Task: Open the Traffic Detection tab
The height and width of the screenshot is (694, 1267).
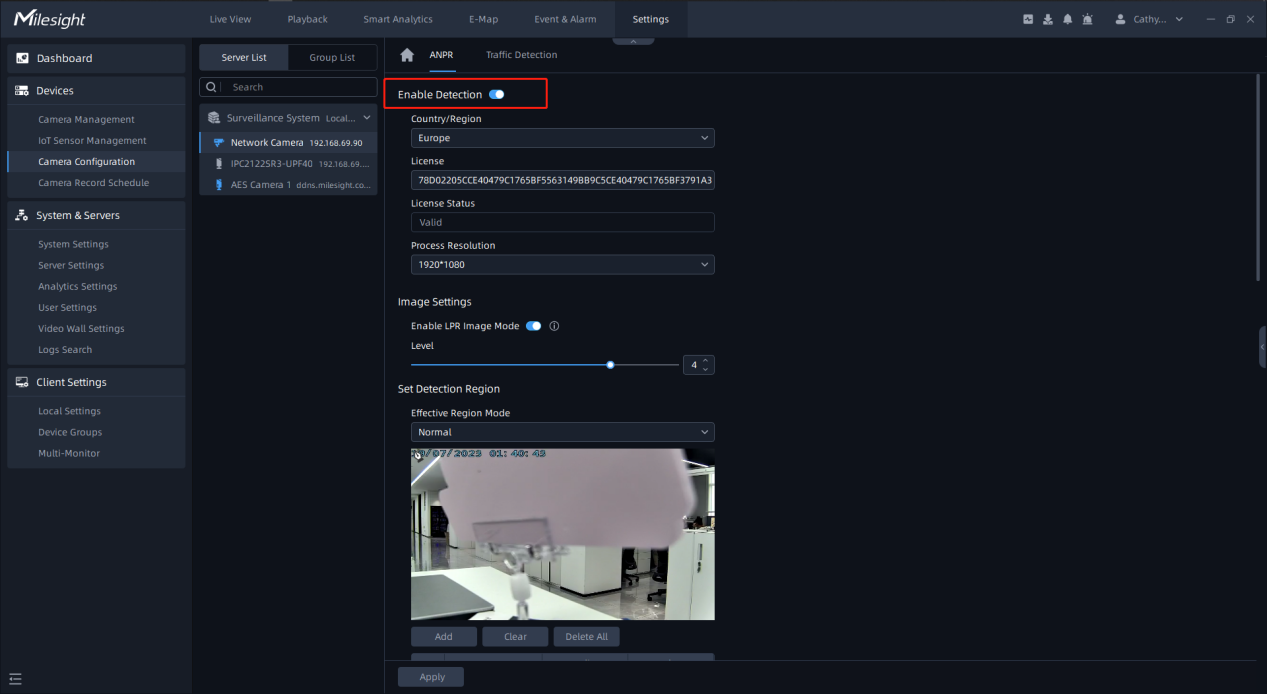Action: pyautogui.click(x=522, y=55)
